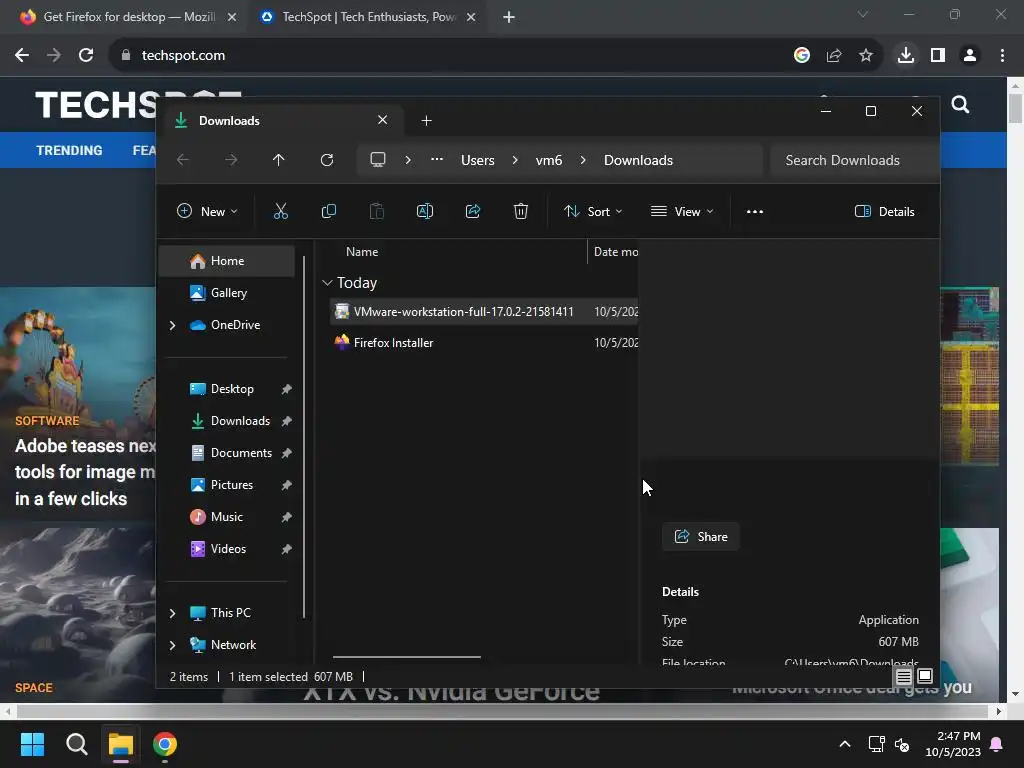Viewport: 1024px width, 768px height.
Task: Click the Date modified column header
Action: coord(615,251)
